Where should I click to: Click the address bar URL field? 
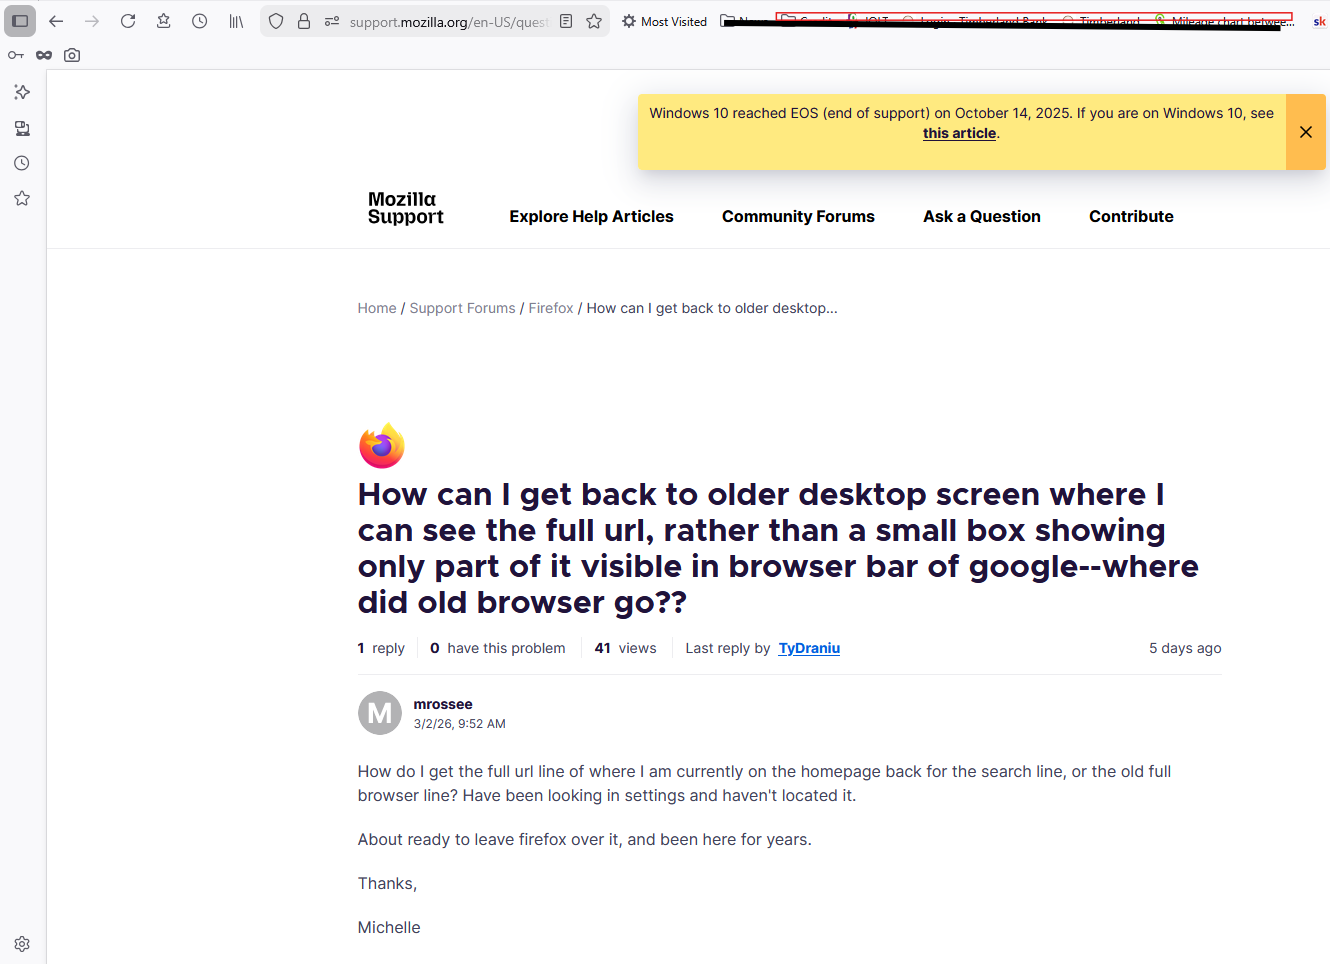coord(448,22)
